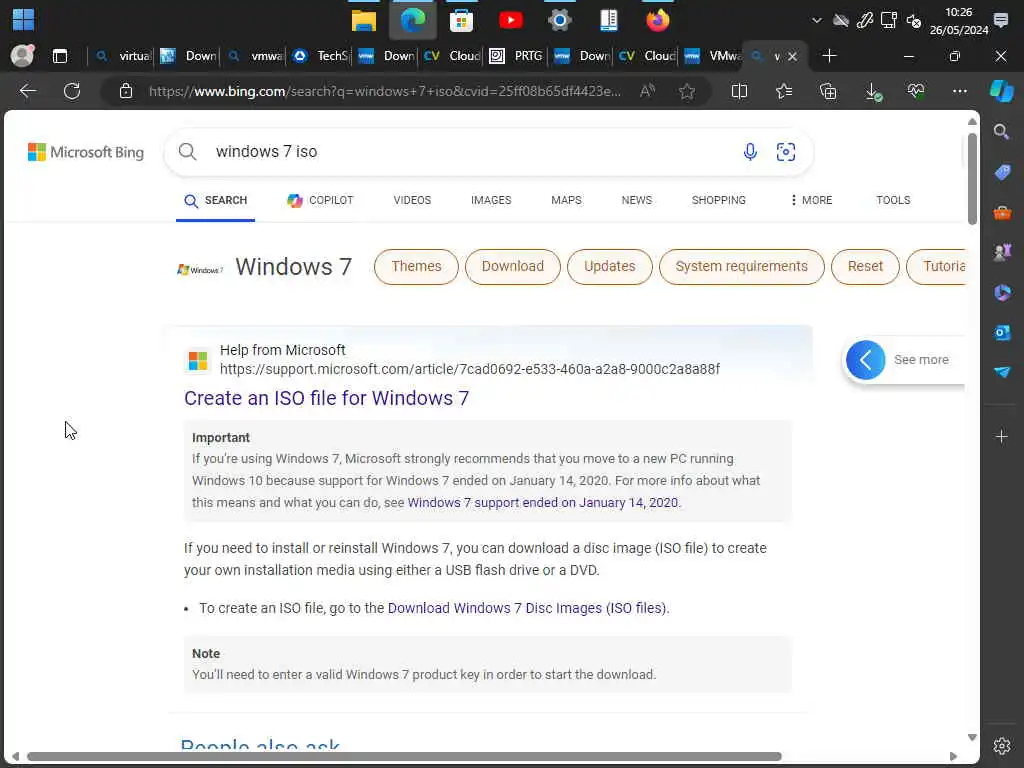This screenshot has height=768, width=1024.
Task: Add app to sidebar plus
Action: [1002, 436]
